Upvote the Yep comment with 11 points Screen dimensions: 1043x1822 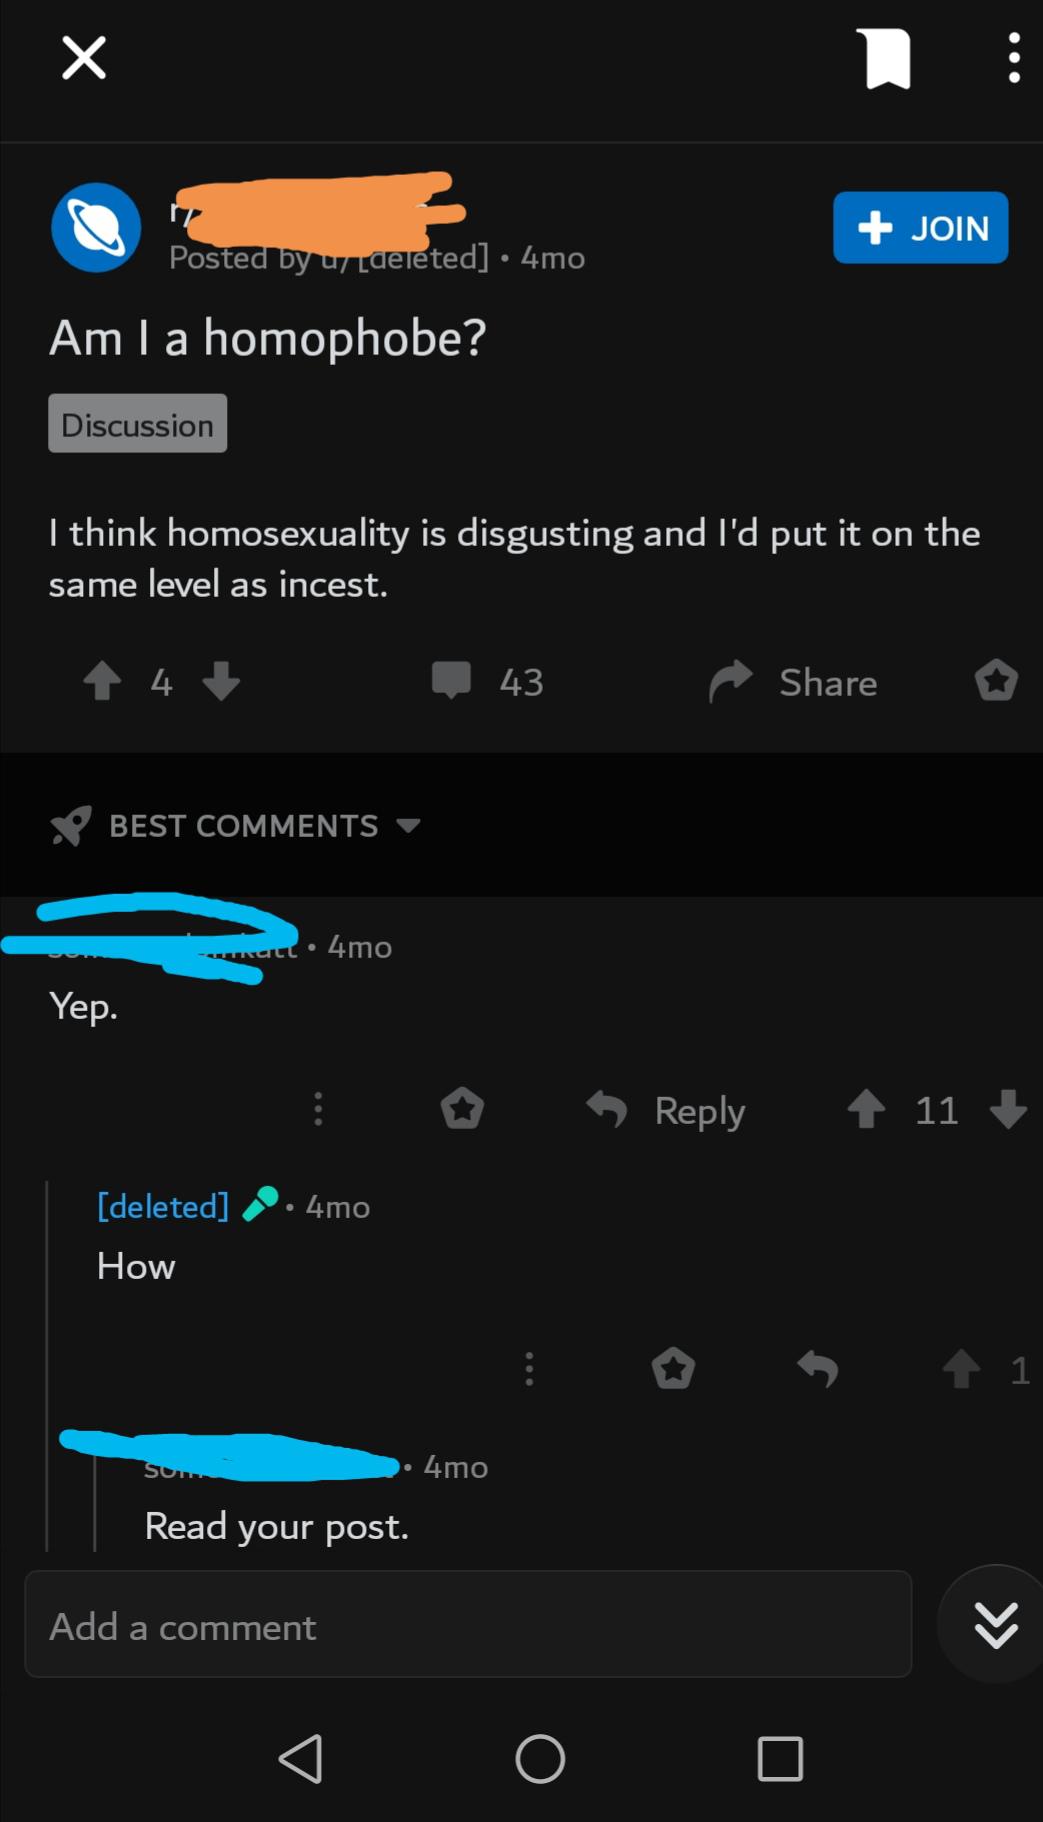tap(866, 1109)
